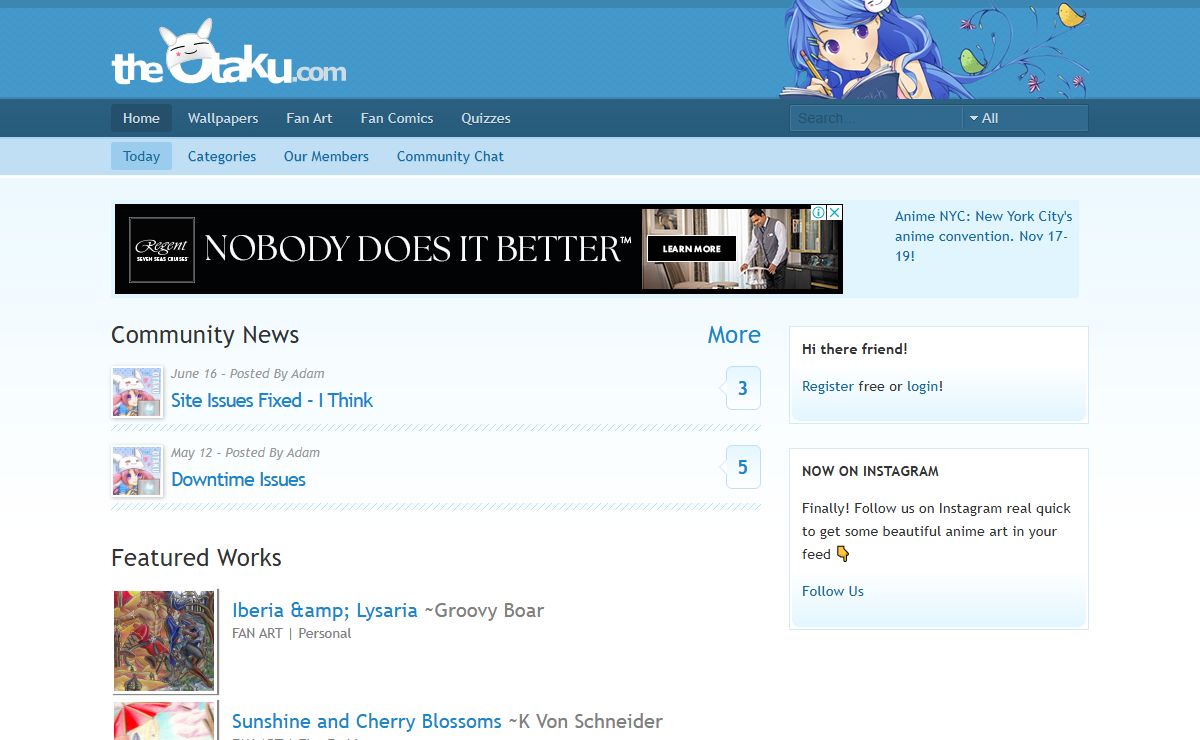Click the anime girl header illustration
Viewport: 1200px width, 740px height.
934,49
